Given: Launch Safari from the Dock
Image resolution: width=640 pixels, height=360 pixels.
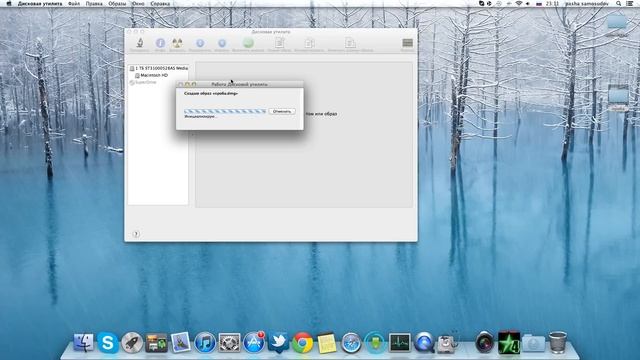Looking at the screenshot, I should point(351,342).
